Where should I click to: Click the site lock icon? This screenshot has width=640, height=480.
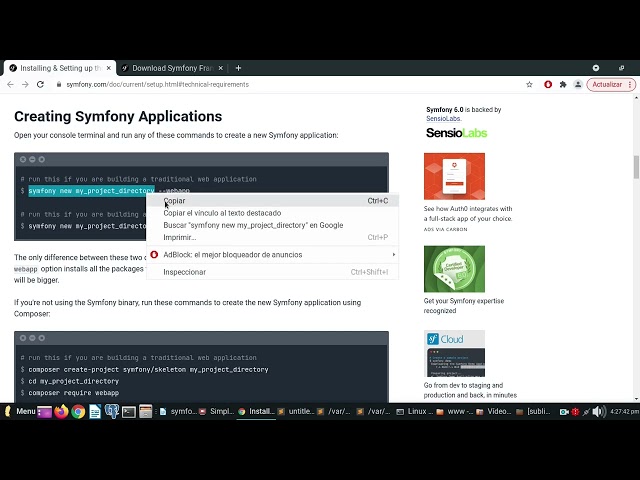[x=59, y=84]
